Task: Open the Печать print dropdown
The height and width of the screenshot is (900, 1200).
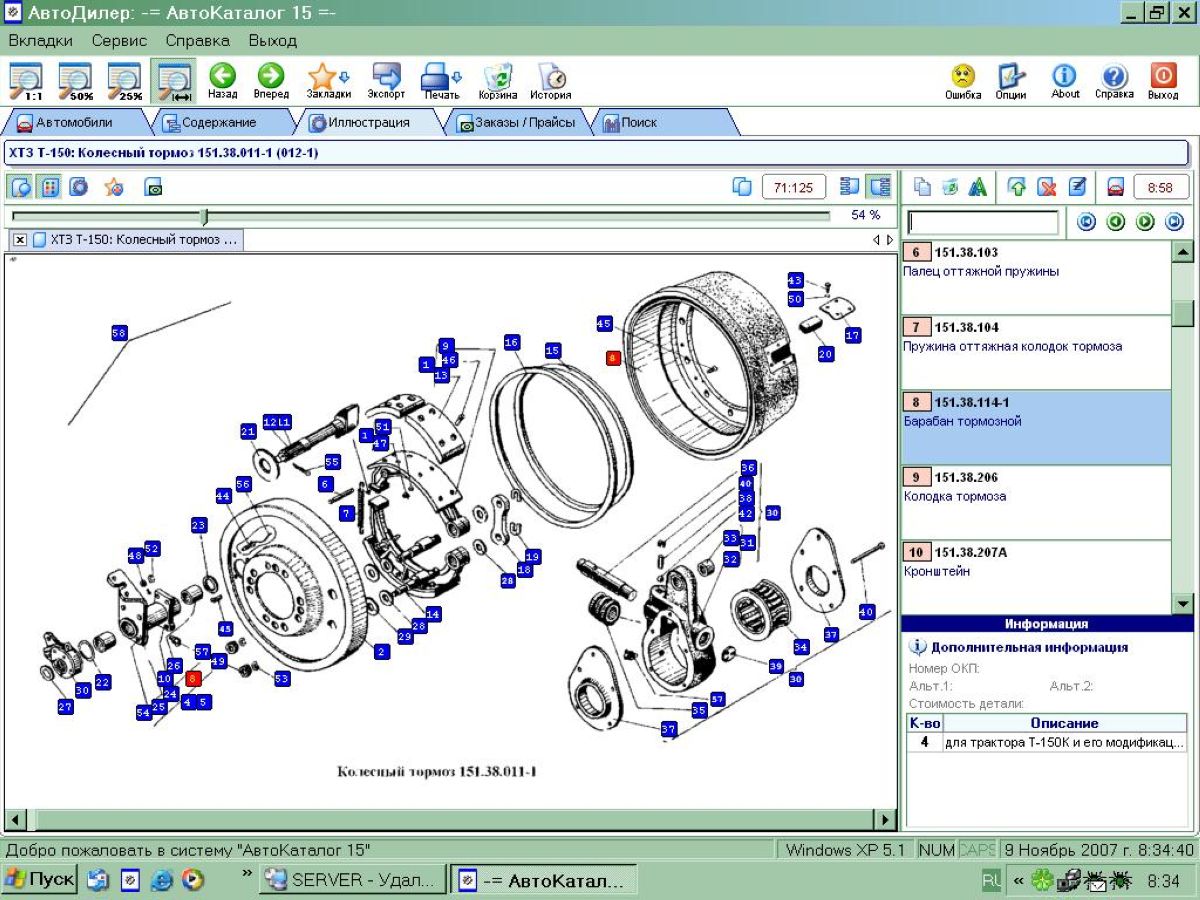Action: [x=441, y=80]
